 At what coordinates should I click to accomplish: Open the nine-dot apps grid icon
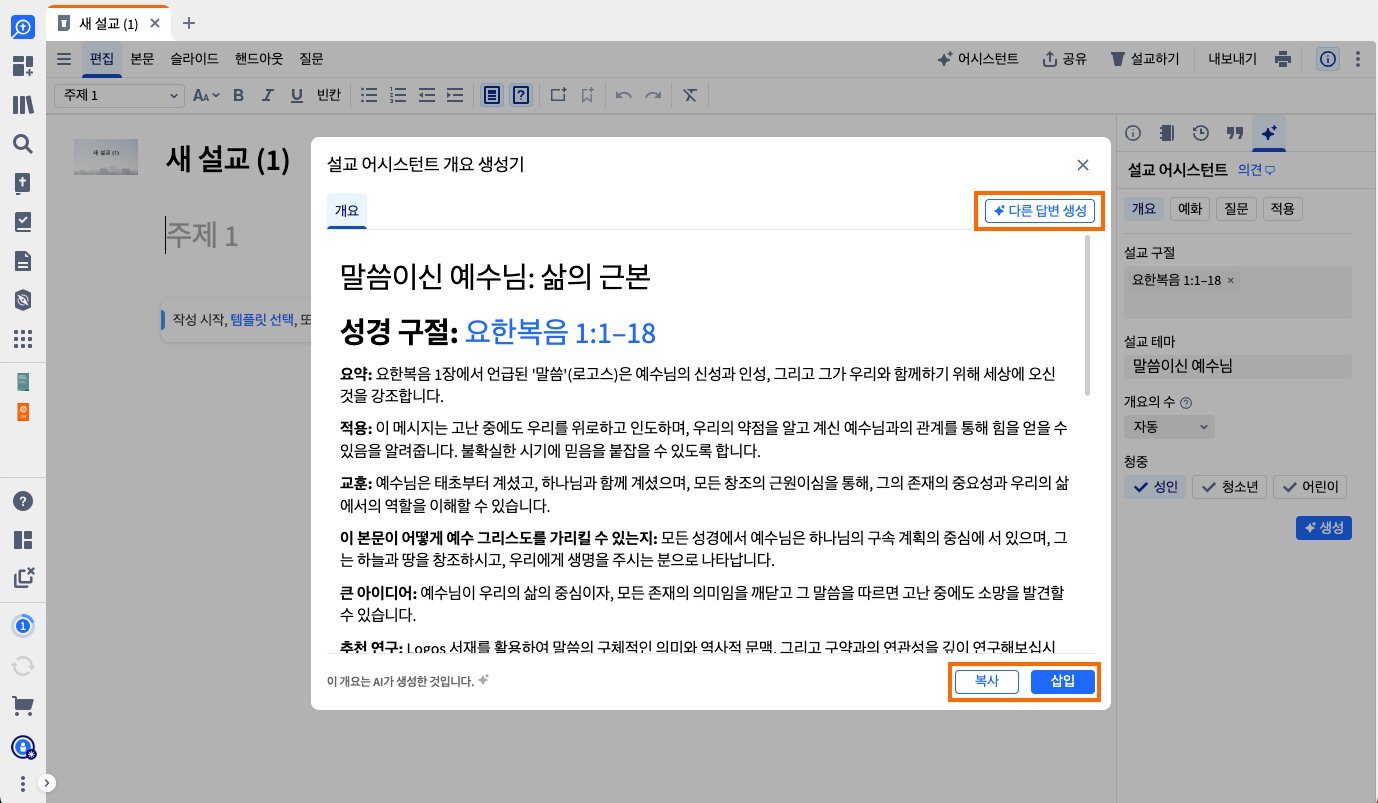(x=22, y=338)
